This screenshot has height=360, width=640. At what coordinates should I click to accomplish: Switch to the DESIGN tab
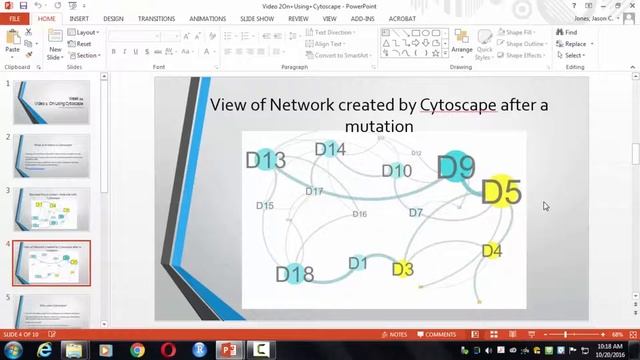(113, 19)
